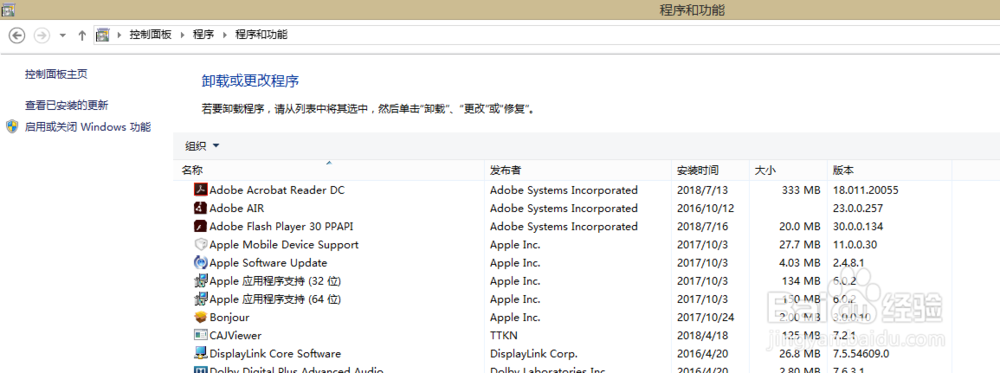Click the Apple Mobile Device Support icon
Screen dimensions: 1000x373
tap(201, 244)
